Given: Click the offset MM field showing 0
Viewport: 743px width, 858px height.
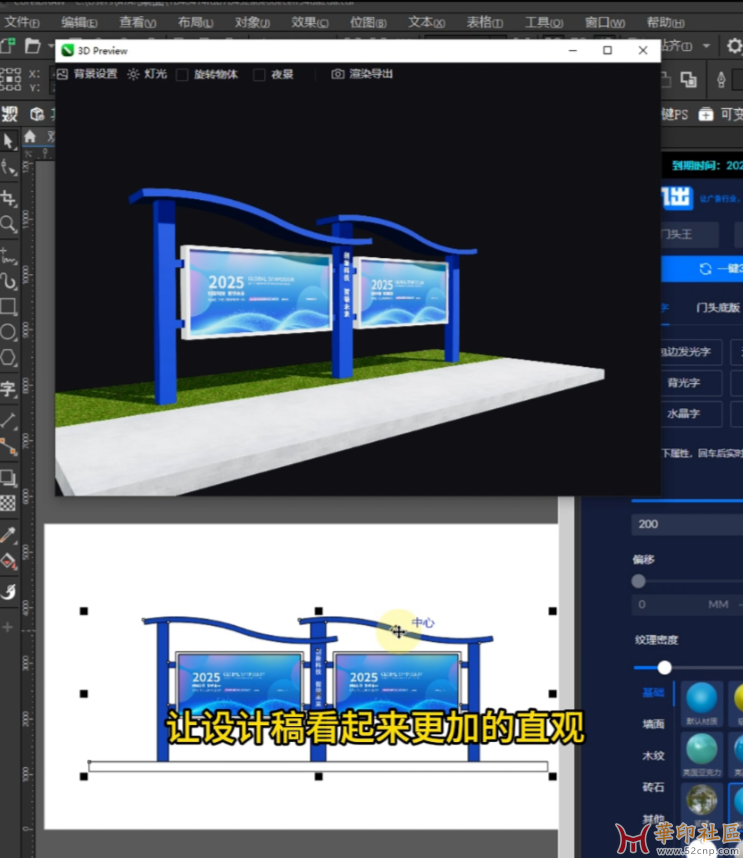Looking at the screenshot, I should [687, 605].
